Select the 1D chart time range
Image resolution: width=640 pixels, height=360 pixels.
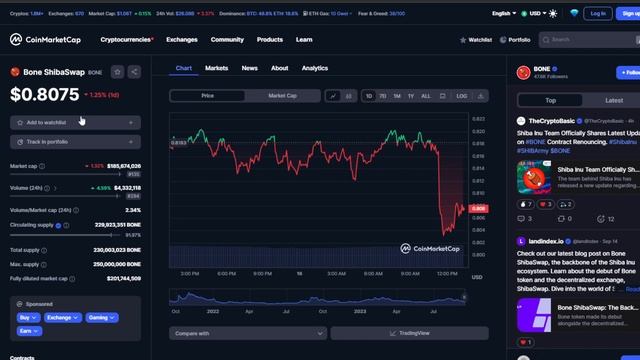(x=369, y=96)
